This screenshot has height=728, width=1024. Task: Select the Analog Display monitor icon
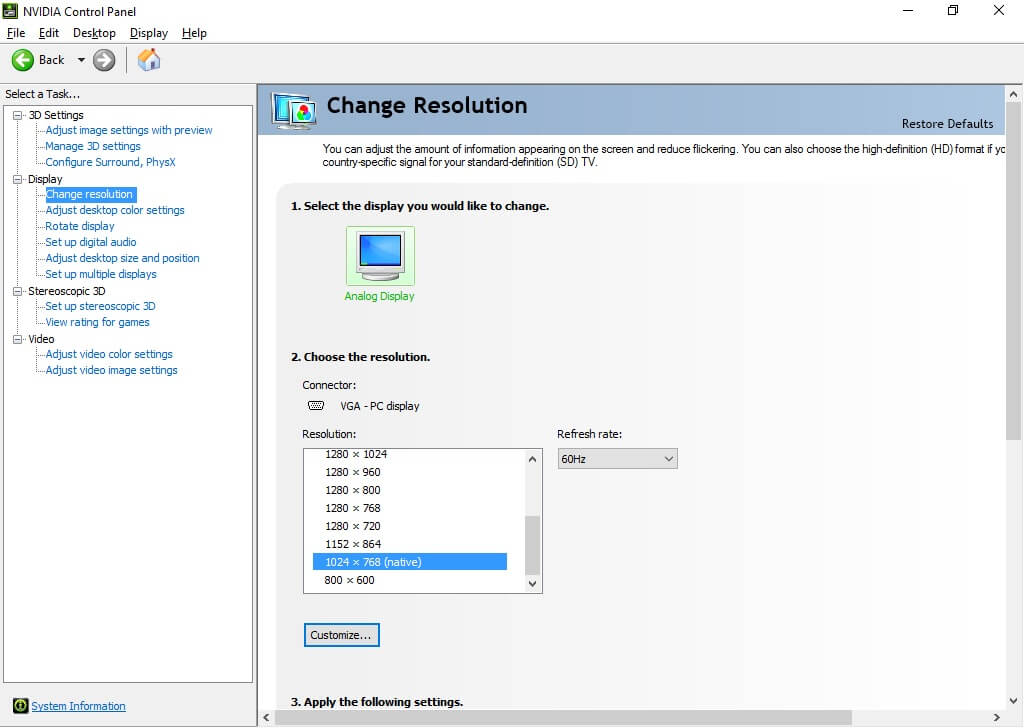[x=380, y=255]
